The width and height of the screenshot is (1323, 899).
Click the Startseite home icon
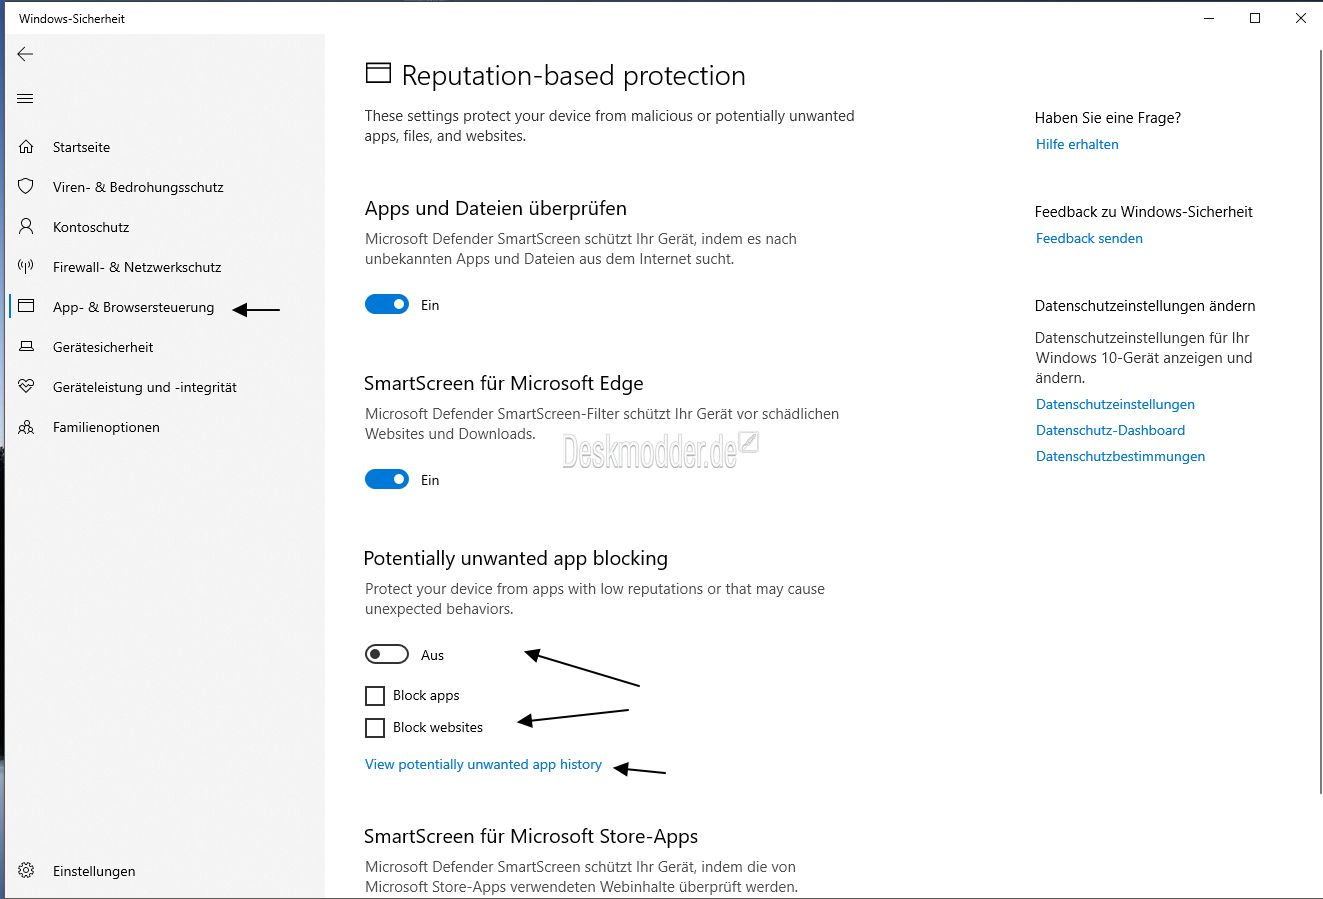click(26, 147)
